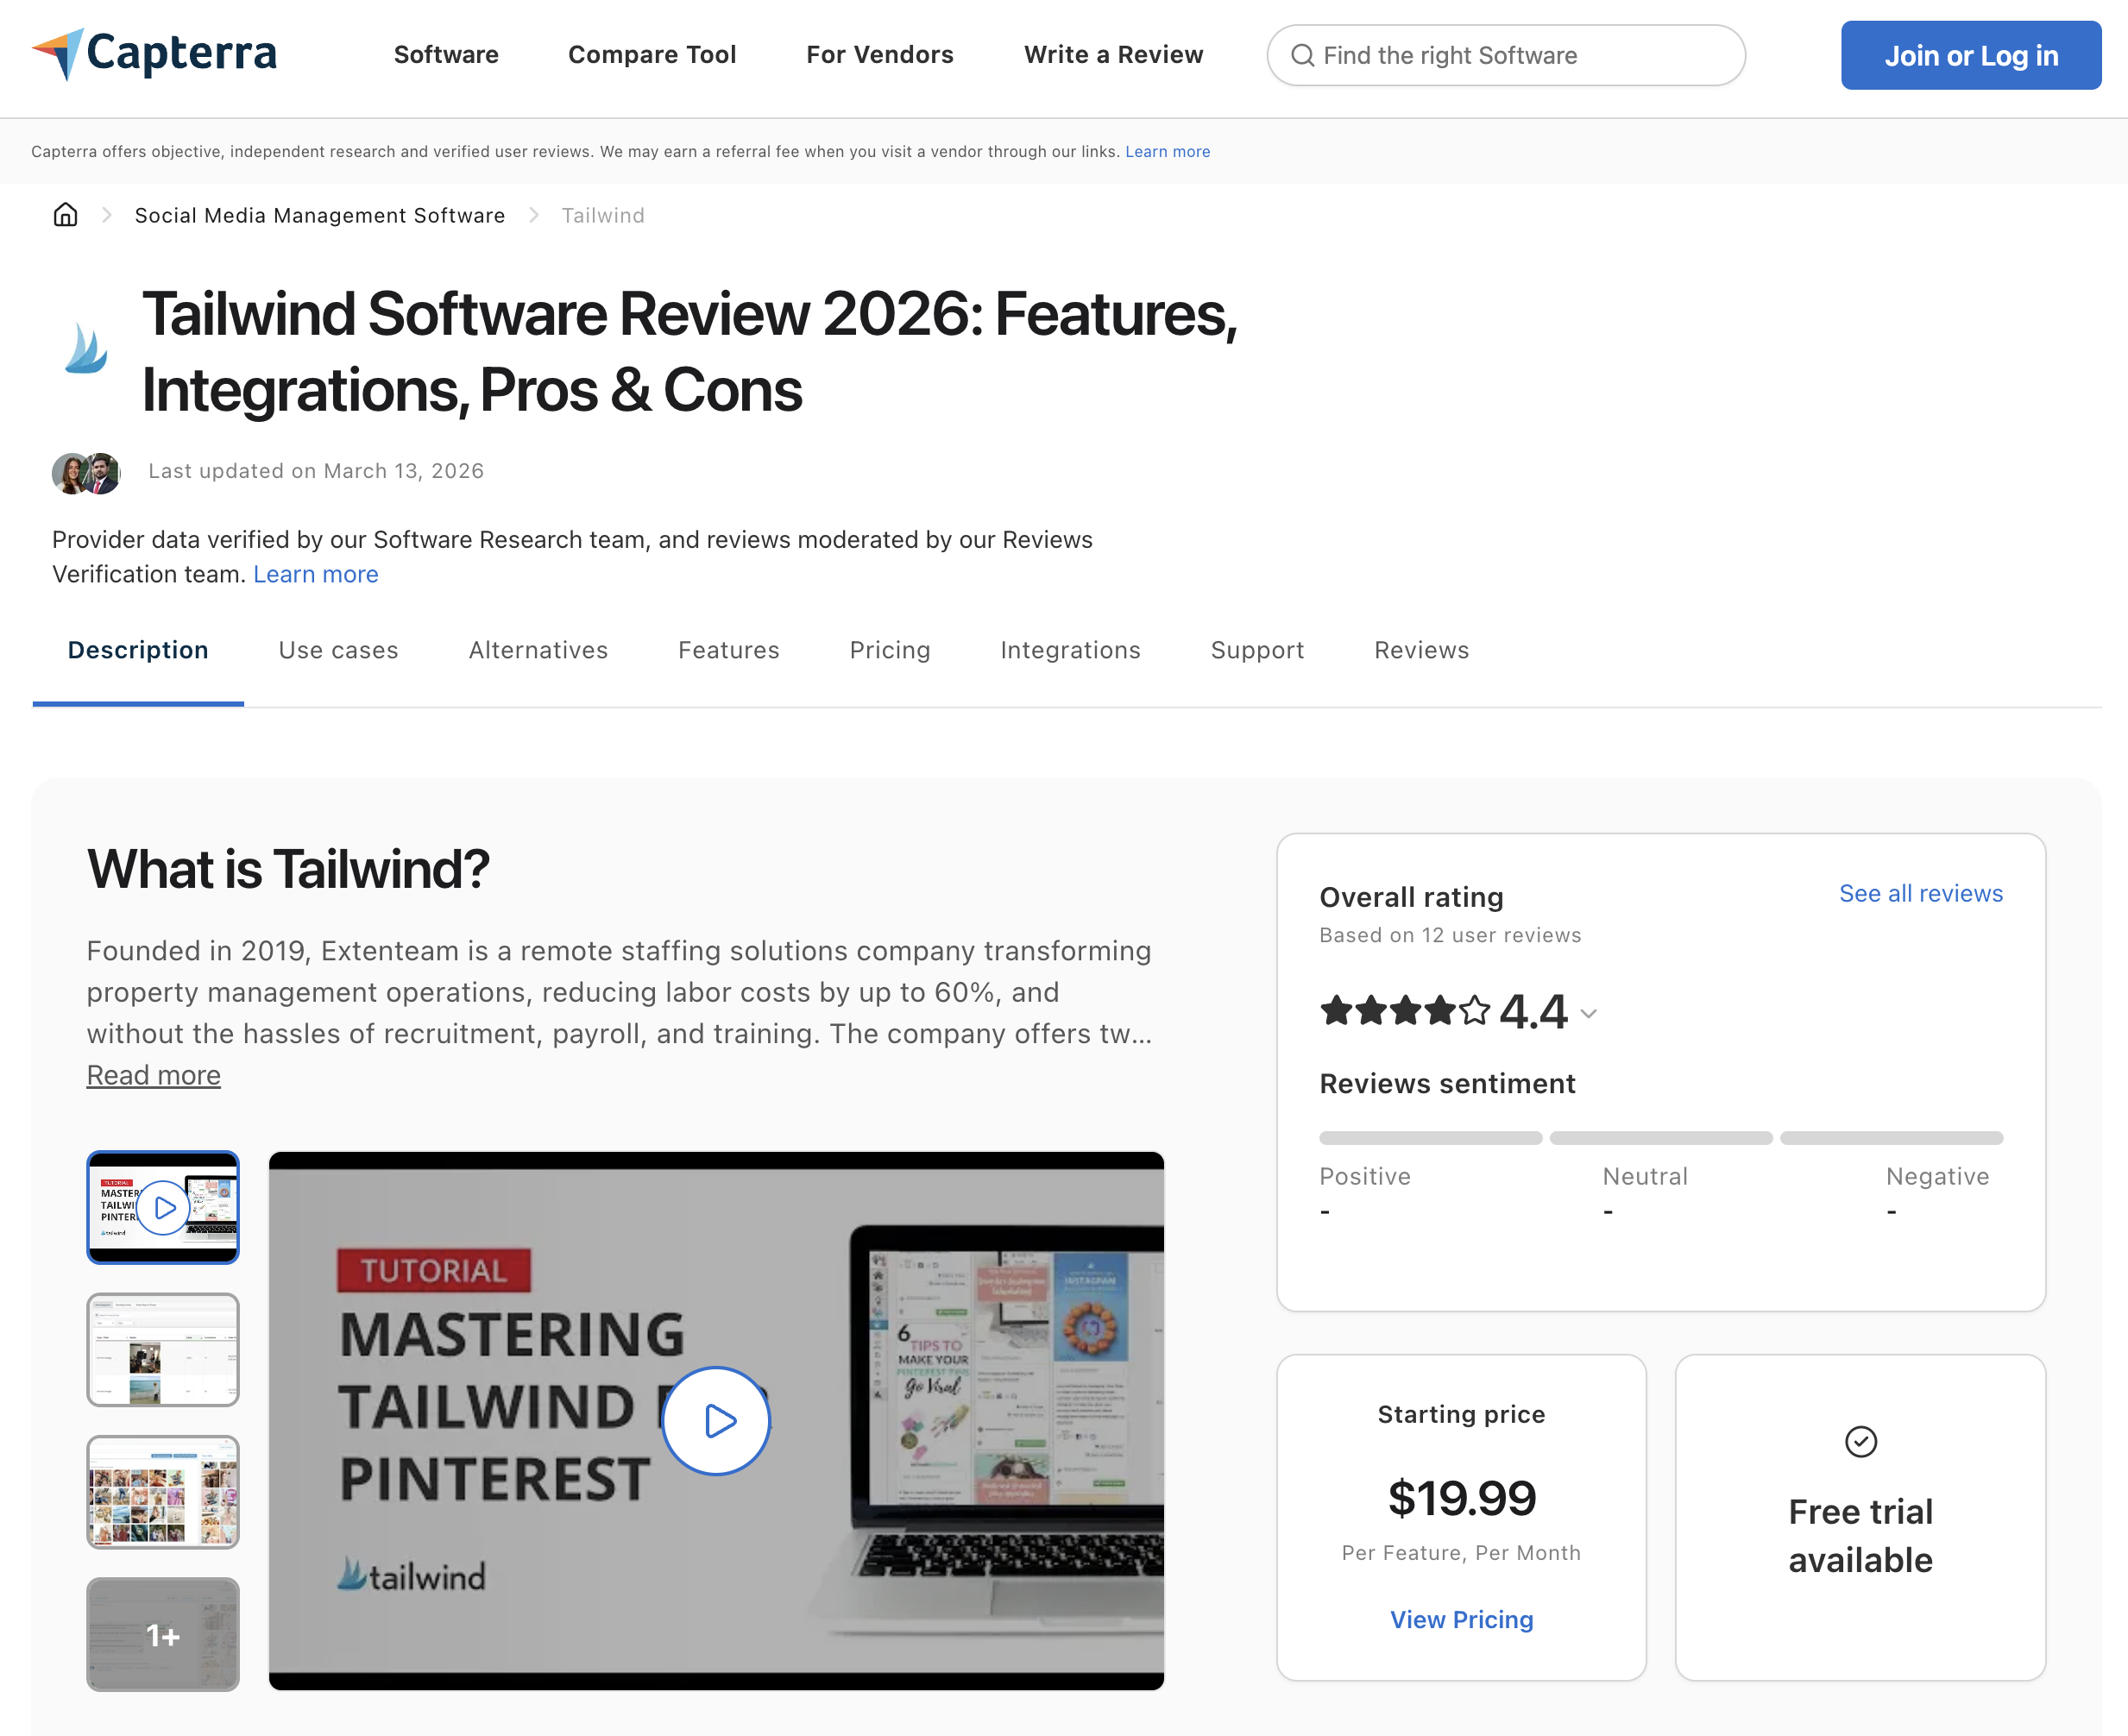Switch to the Pricing tab
Image resolution: width=2128 pixels, height=1736 pixels.
pyautogui.click(x=889, y=650)
